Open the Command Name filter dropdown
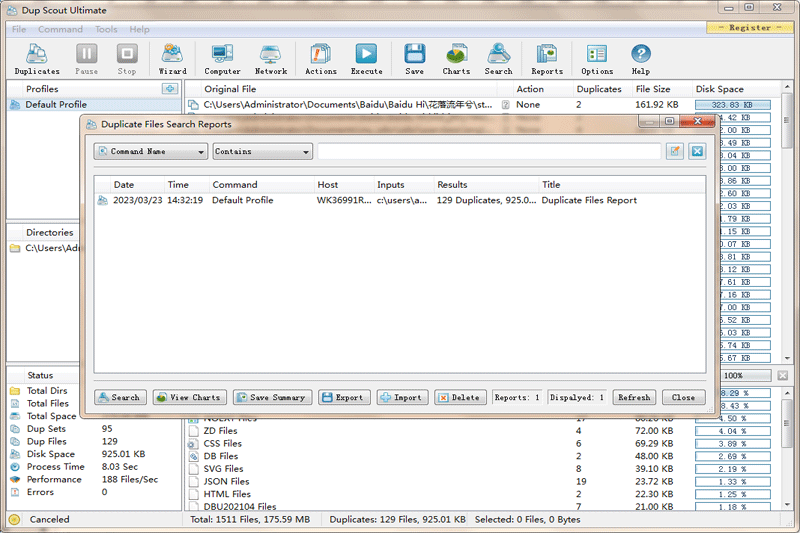The width and height of the screenshot is (800, 533). [x=151, y=151]
